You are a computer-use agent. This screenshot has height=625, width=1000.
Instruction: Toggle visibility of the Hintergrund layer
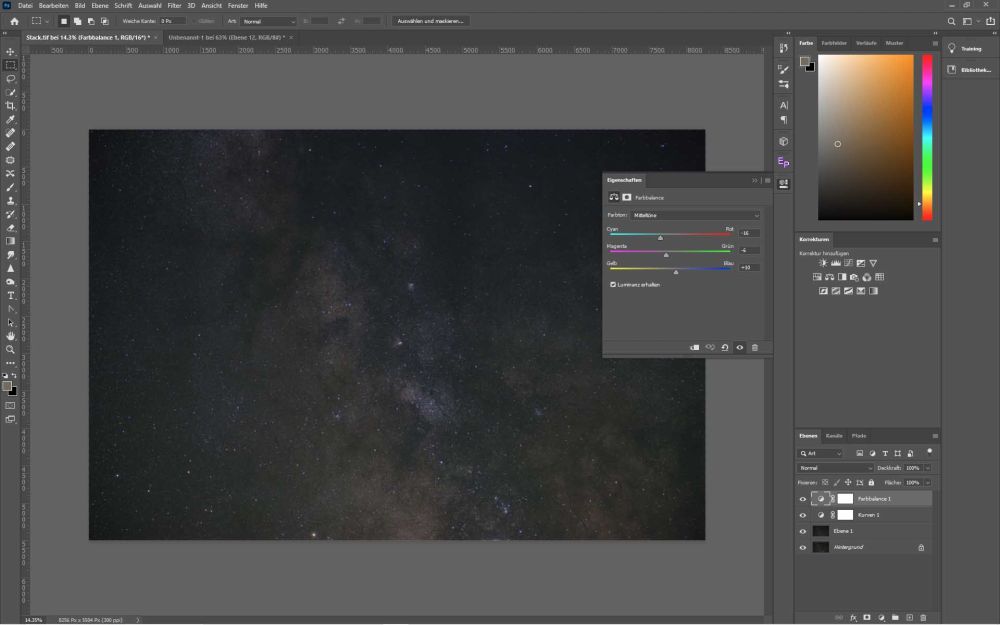[x=803, y=547]
